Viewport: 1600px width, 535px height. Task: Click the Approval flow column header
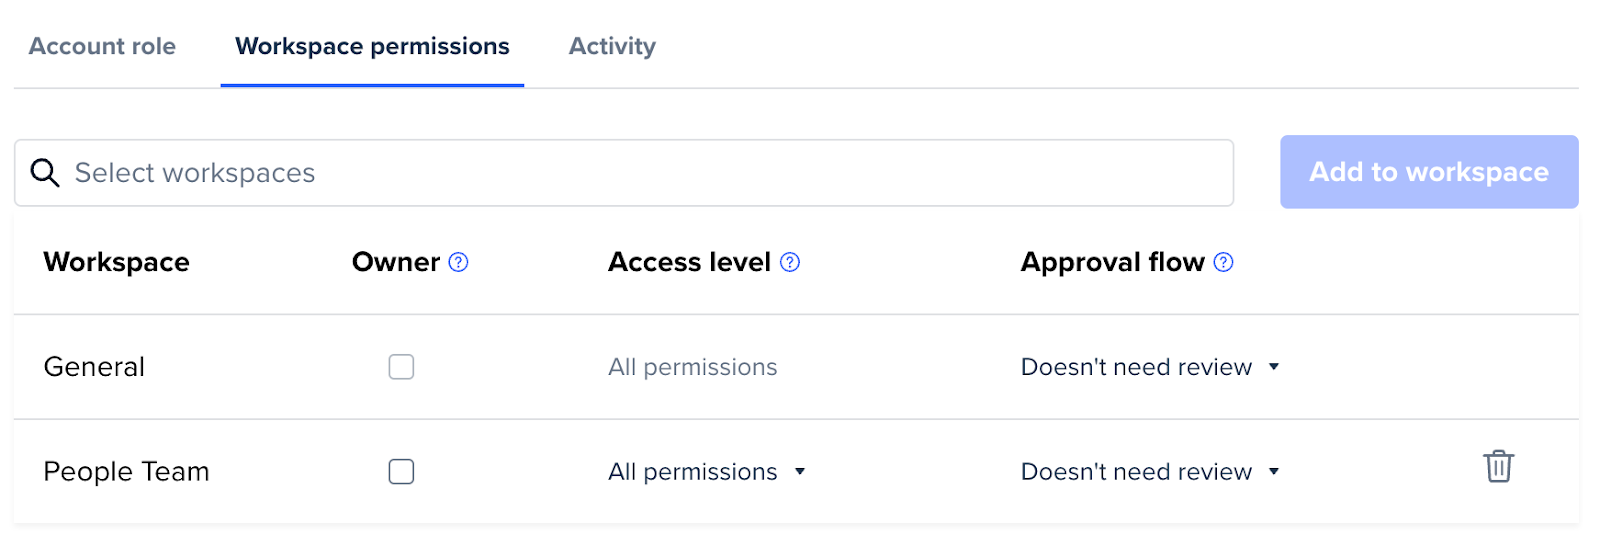(1112, 262)
